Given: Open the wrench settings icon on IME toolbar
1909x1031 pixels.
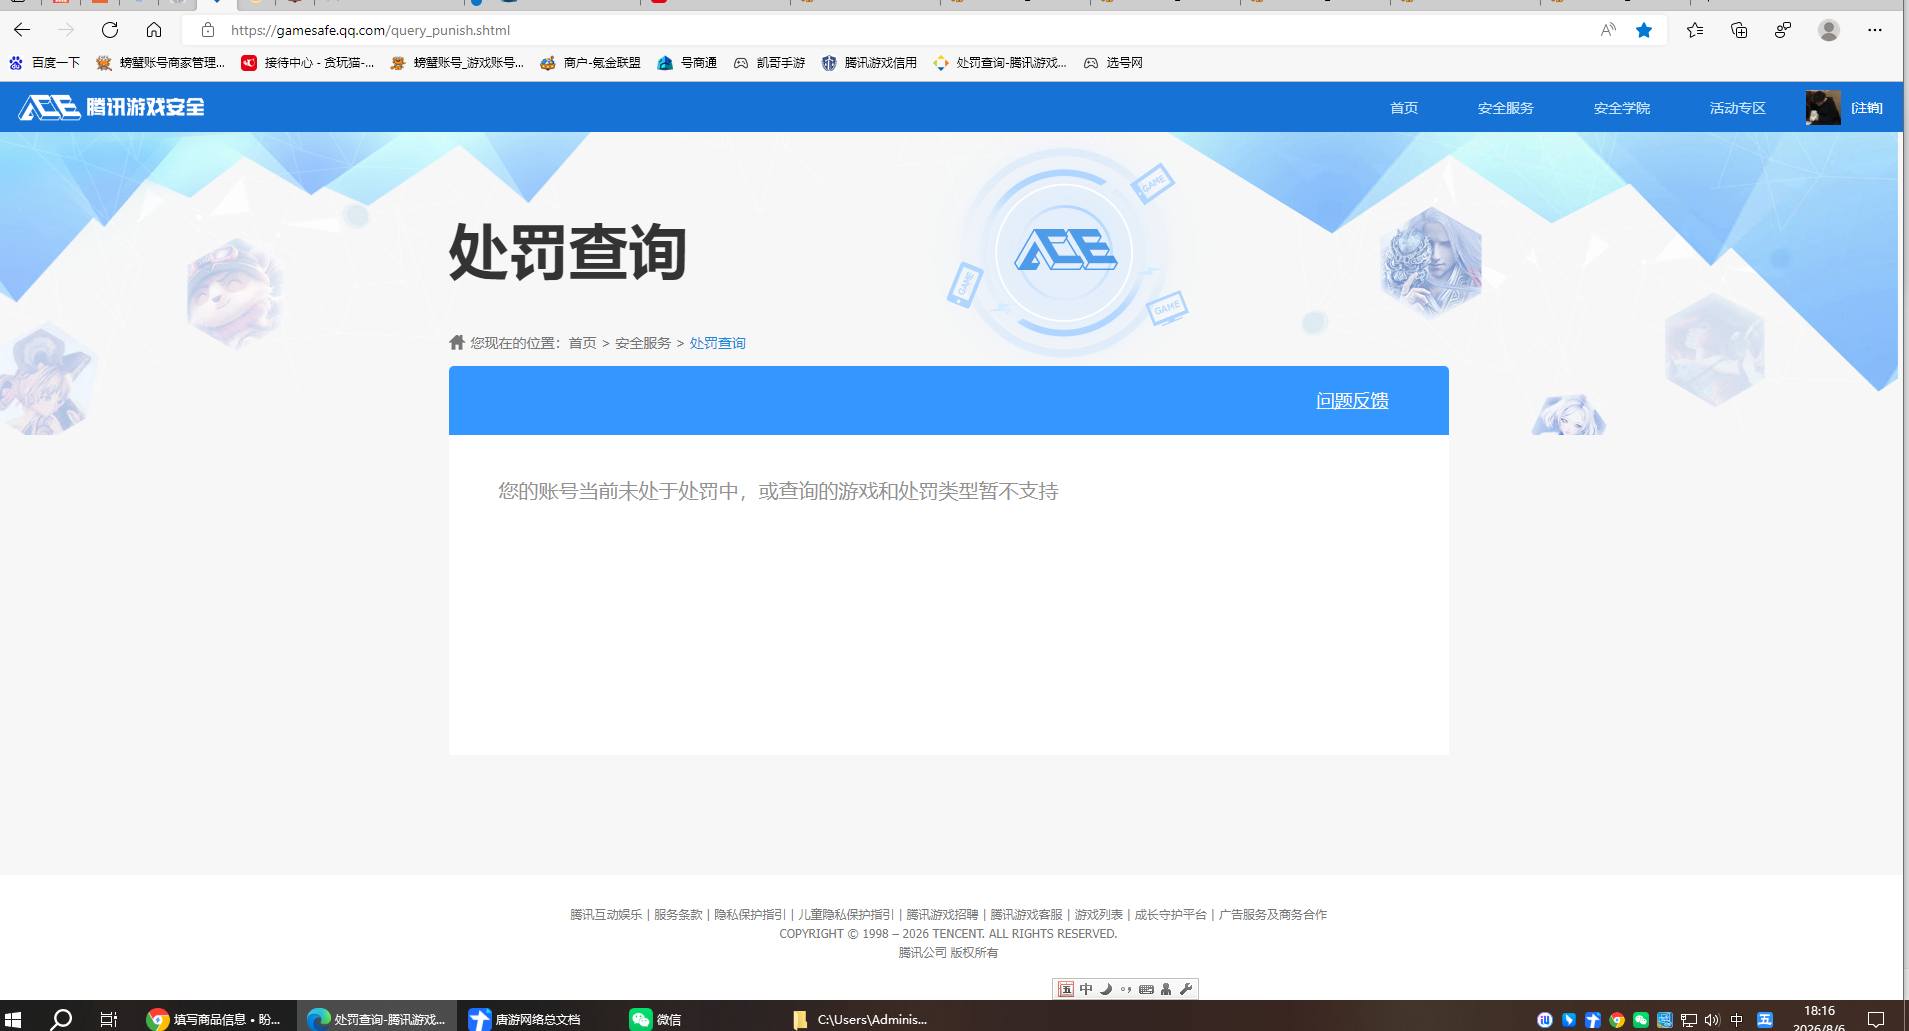Looking at the screenshot, I should point(1186,989).
